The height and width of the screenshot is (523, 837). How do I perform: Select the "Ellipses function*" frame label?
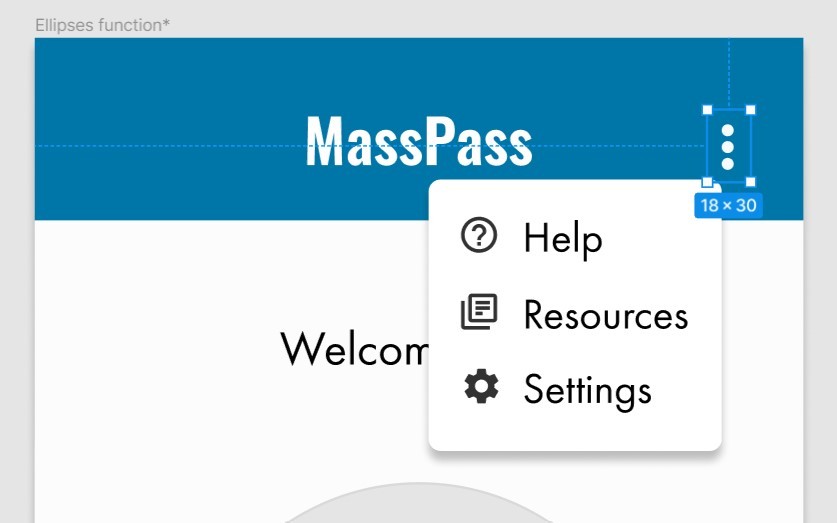coord(102,25)
